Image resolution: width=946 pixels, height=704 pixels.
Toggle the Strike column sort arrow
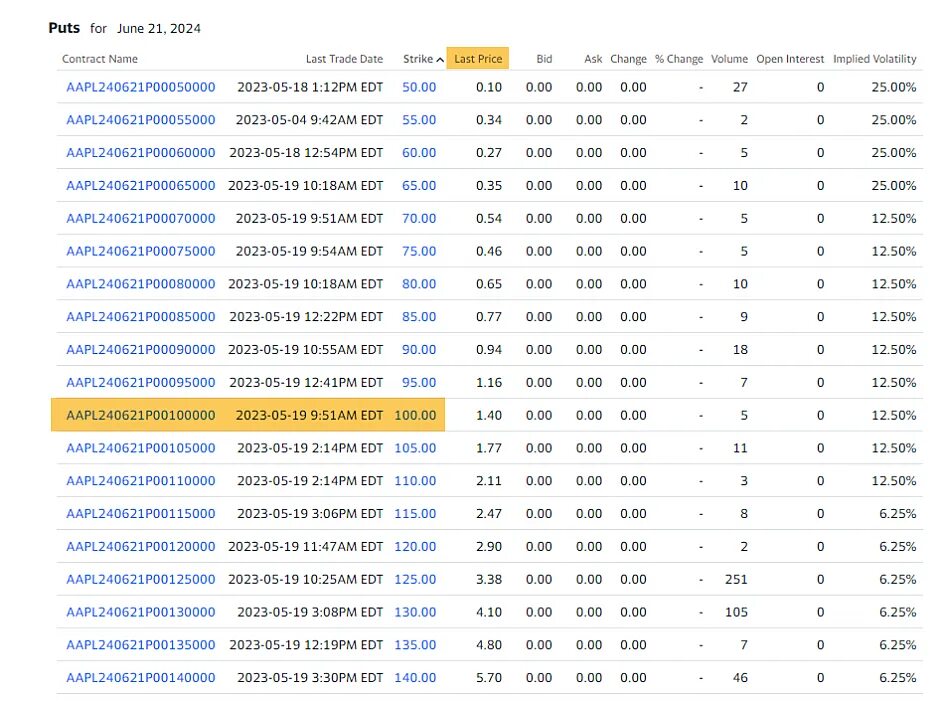(440, 59)
